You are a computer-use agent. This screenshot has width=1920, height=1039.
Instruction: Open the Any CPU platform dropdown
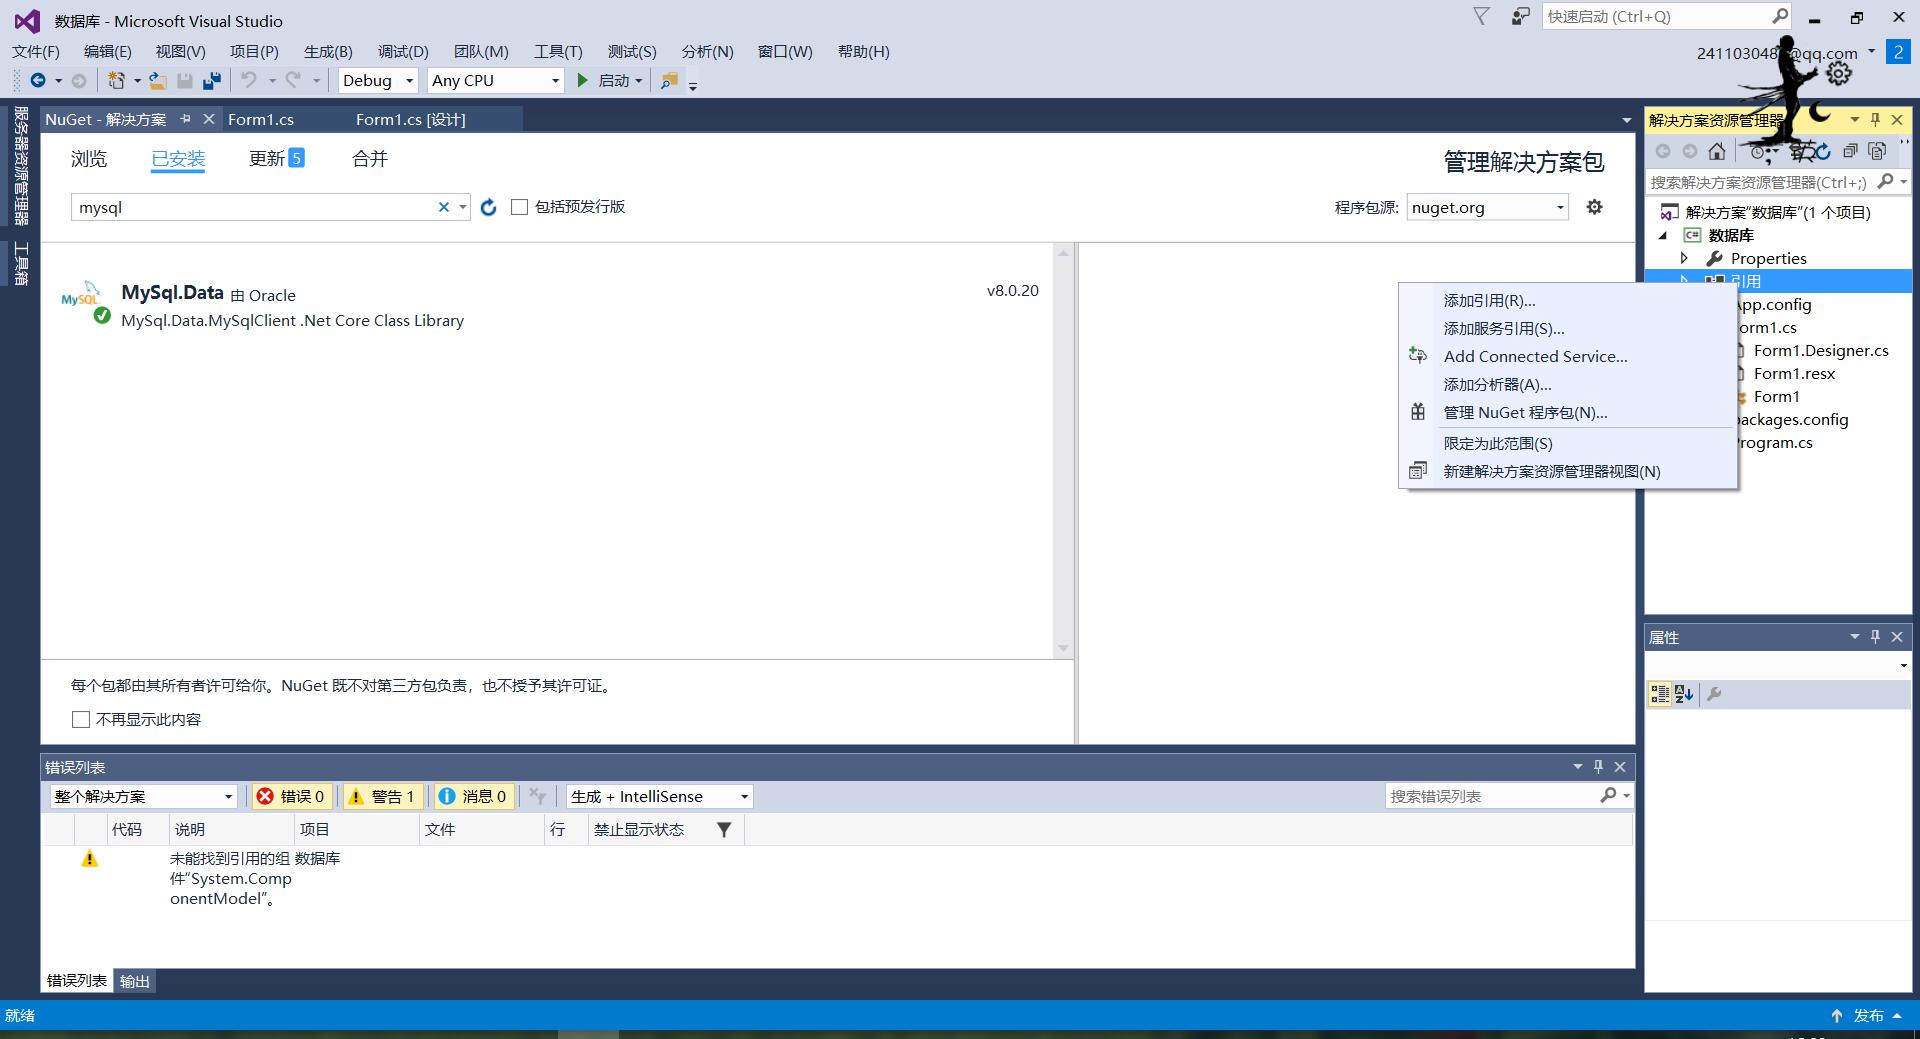(x=496, y=81)
